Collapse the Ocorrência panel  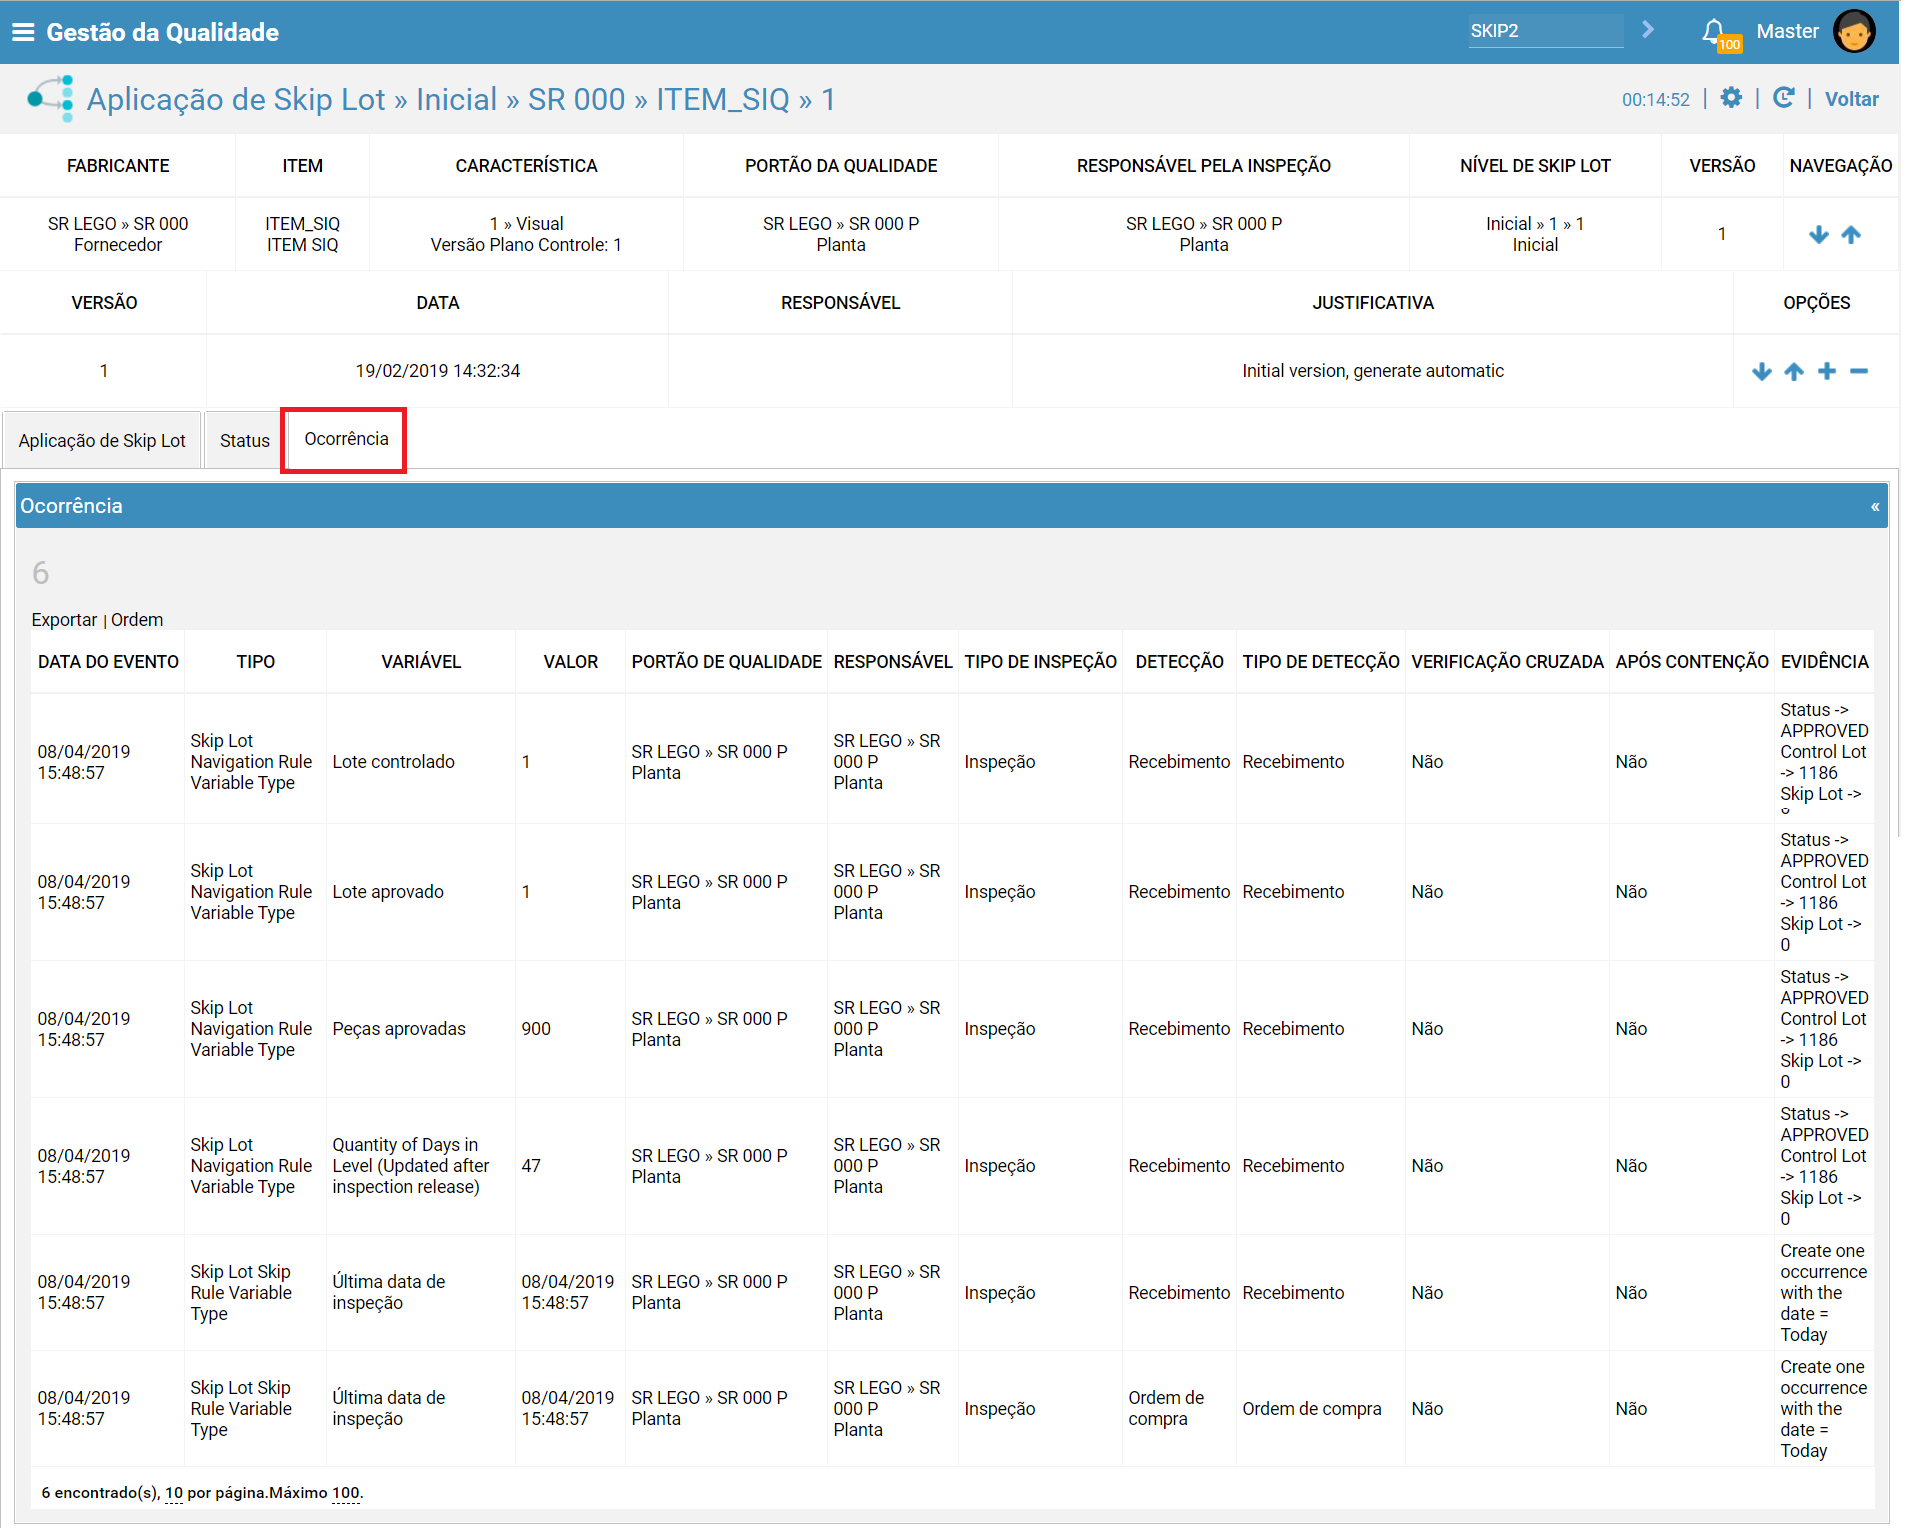1875,507
